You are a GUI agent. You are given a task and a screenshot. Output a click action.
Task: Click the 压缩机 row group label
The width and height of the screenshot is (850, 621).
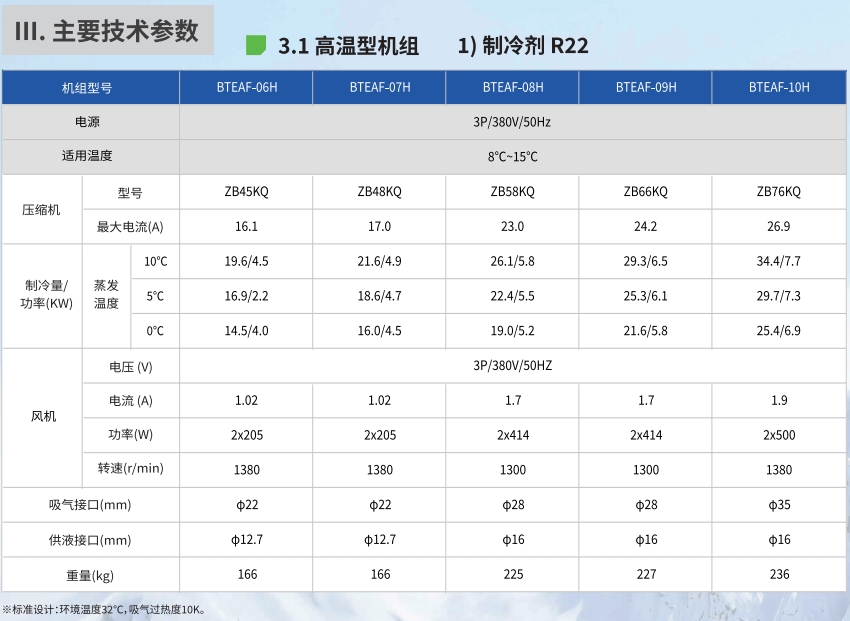[41, 210]
